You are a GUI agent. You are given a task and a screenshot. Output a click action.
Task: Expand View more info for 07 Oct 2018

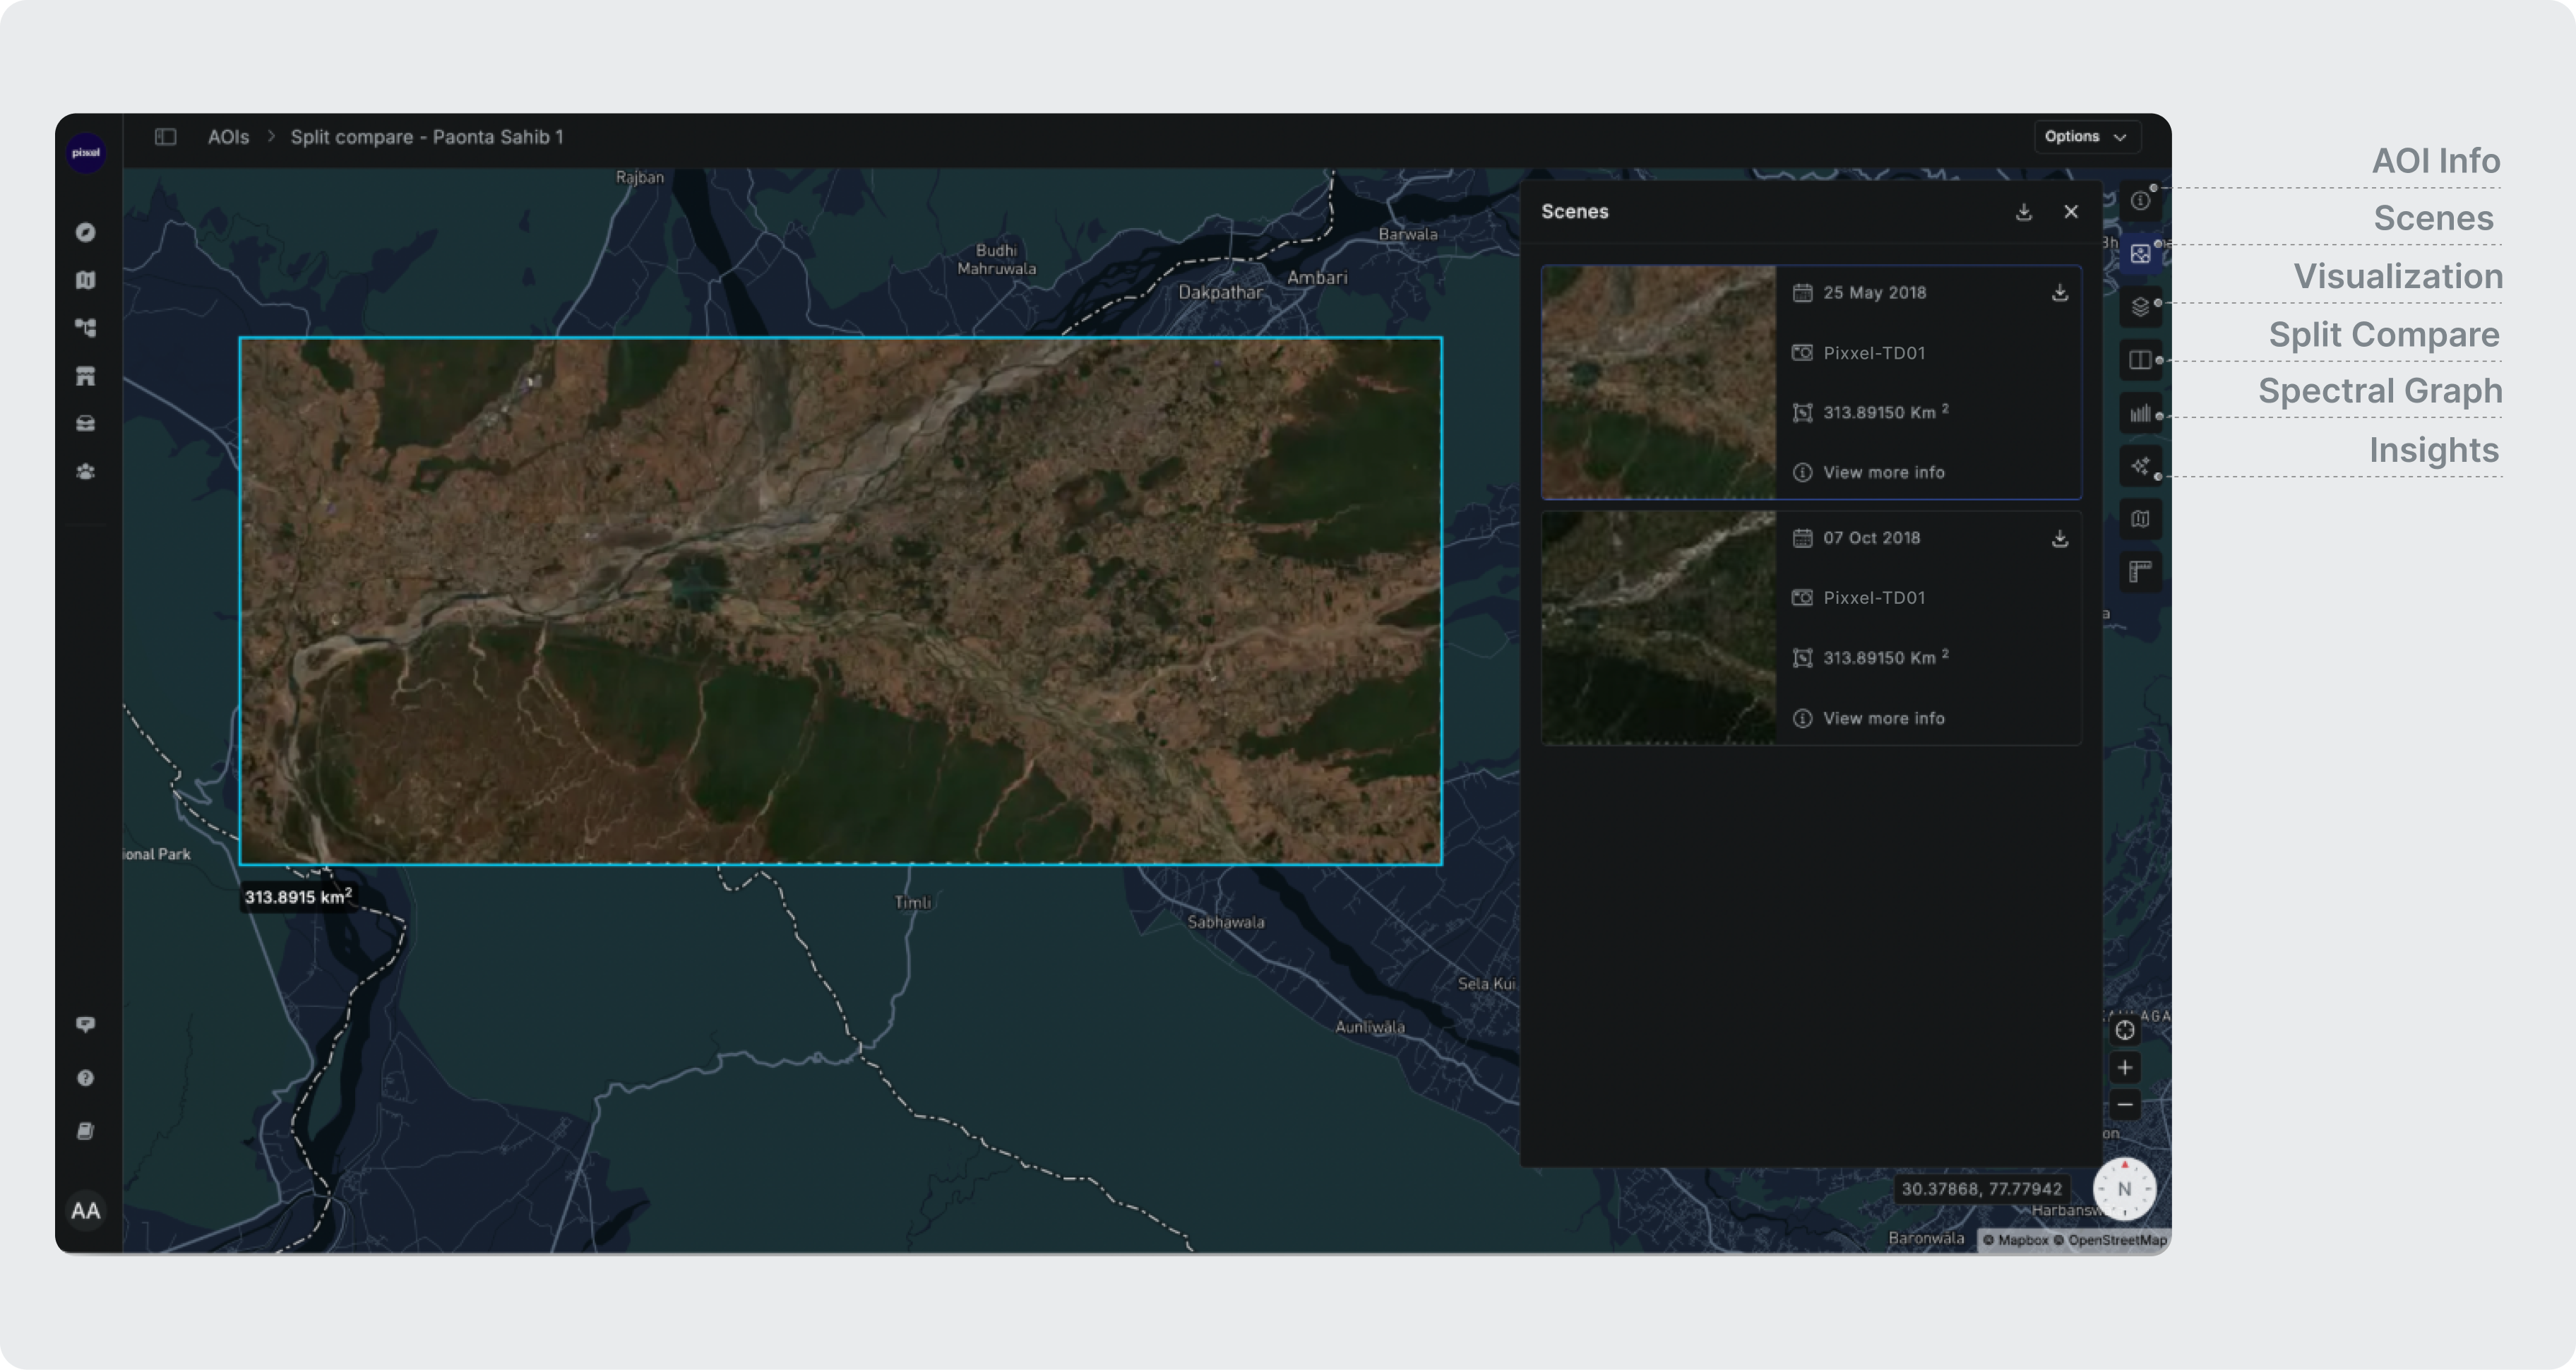1882,718
